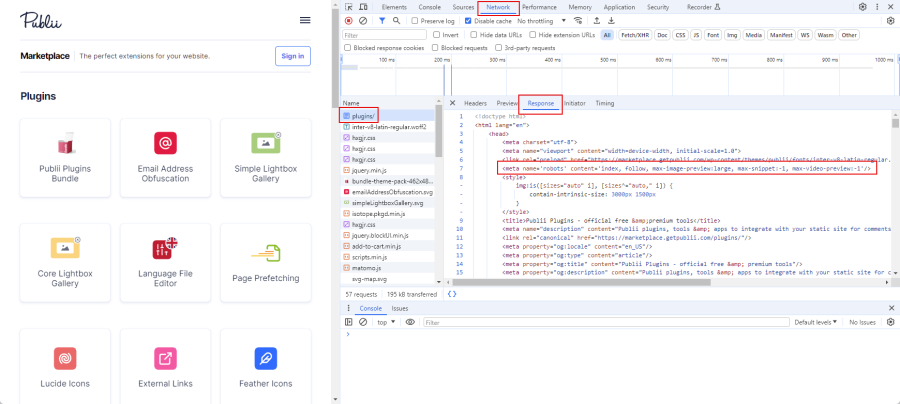Switch to the Issues drawer tab
The width and height of the screenshot is (900, 404).
point(400,308)
